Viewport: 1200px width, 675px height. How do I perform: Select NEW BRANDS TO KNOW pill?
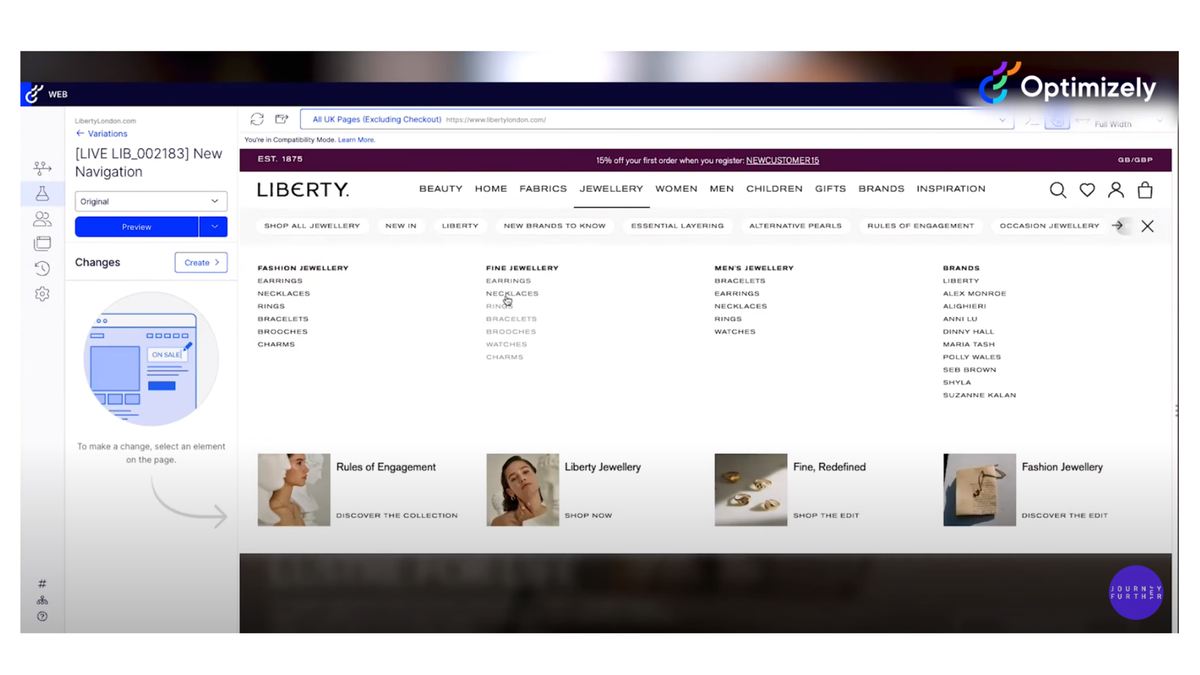point(555,226)
